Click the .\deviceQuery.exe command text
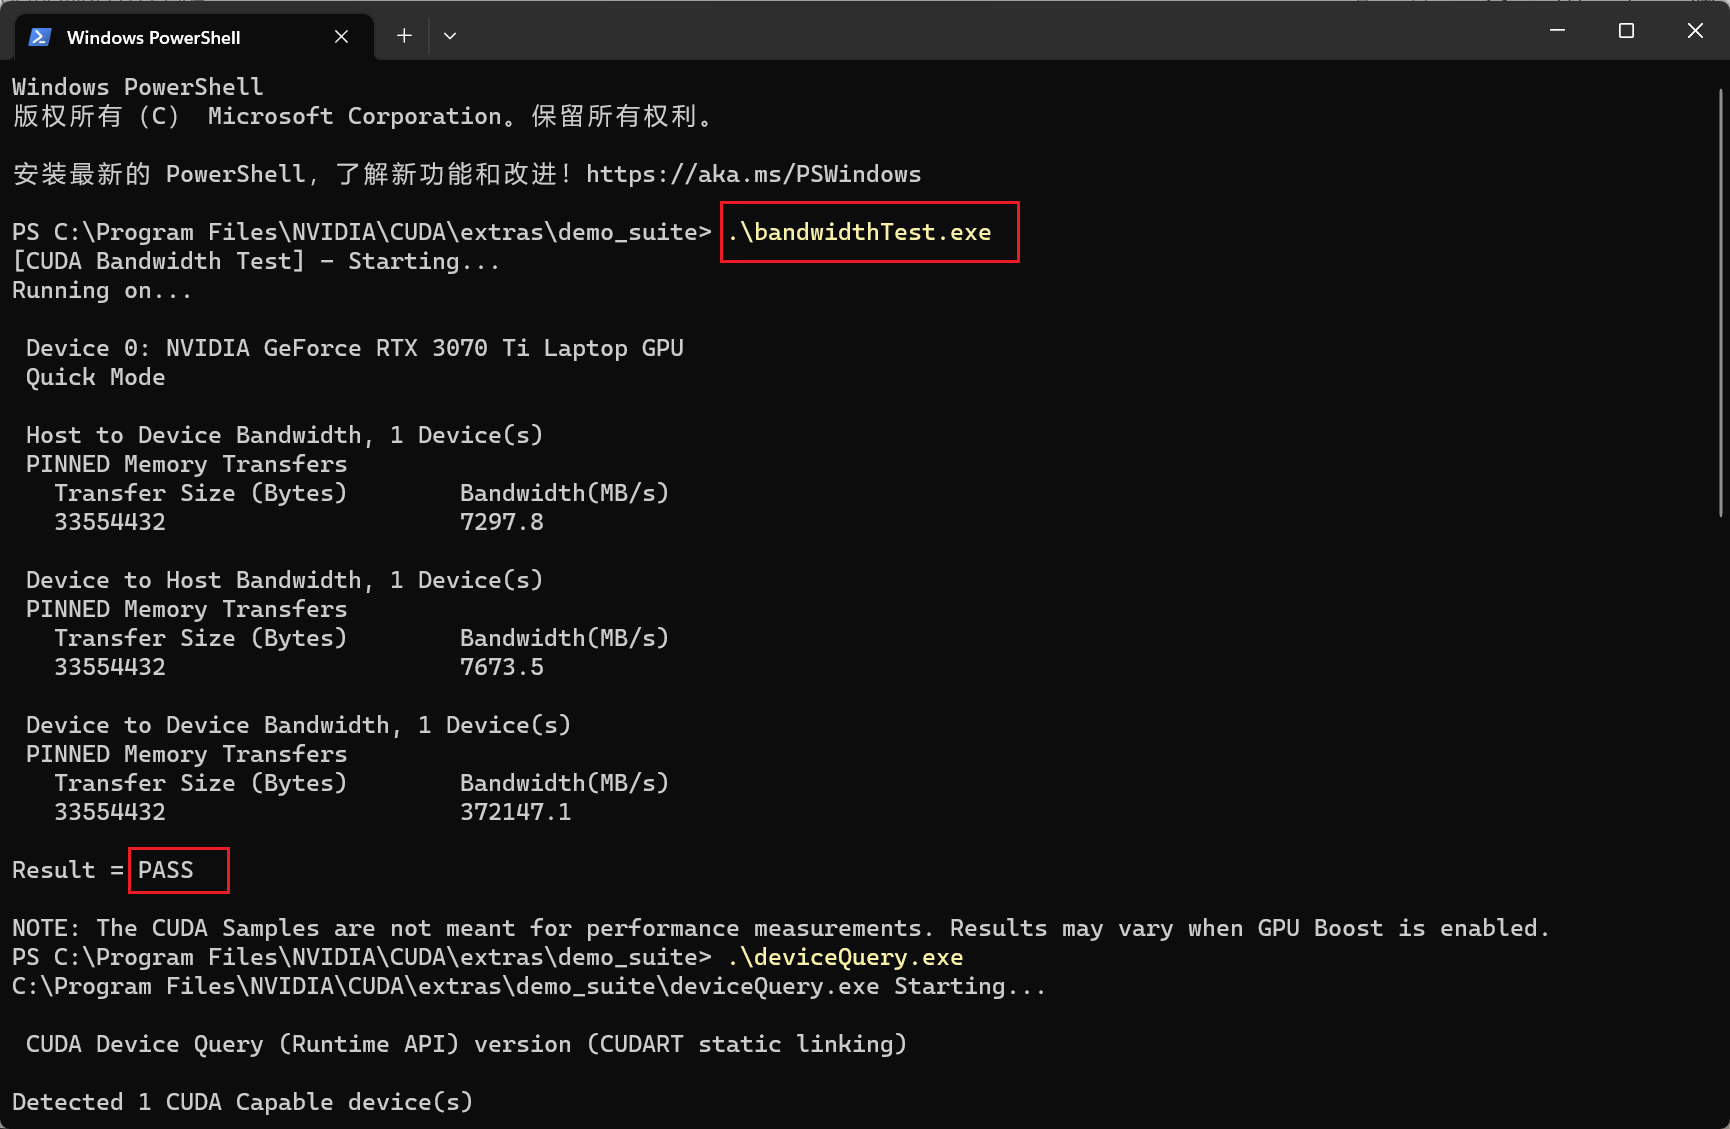Viewport: 1730px width, 1129px height. coord(845,957)
